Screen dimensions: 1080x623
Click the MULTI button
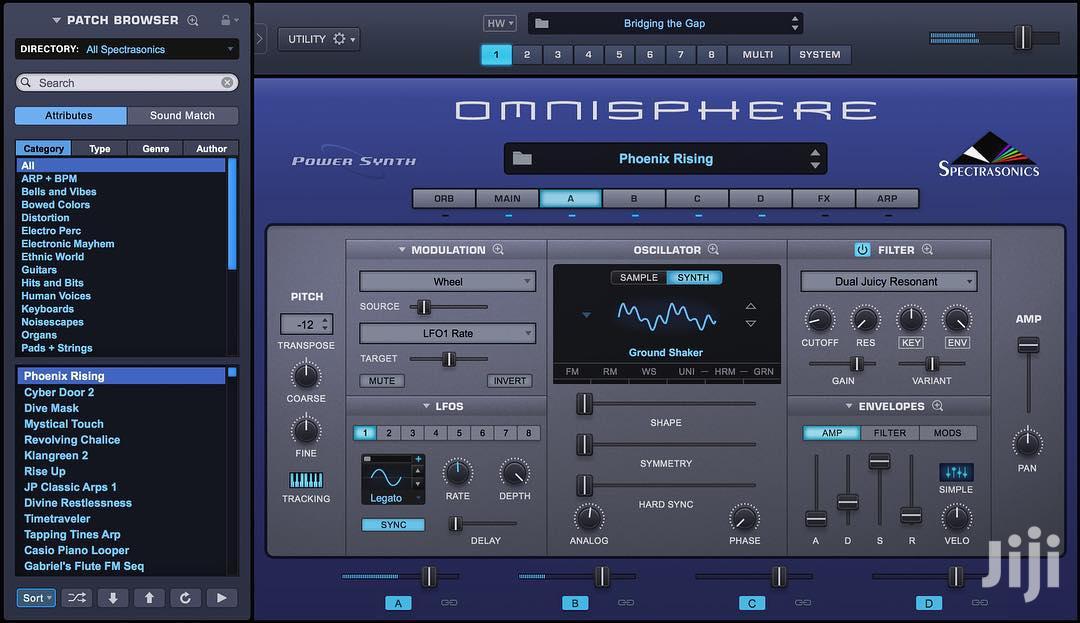tap(758, 54)
